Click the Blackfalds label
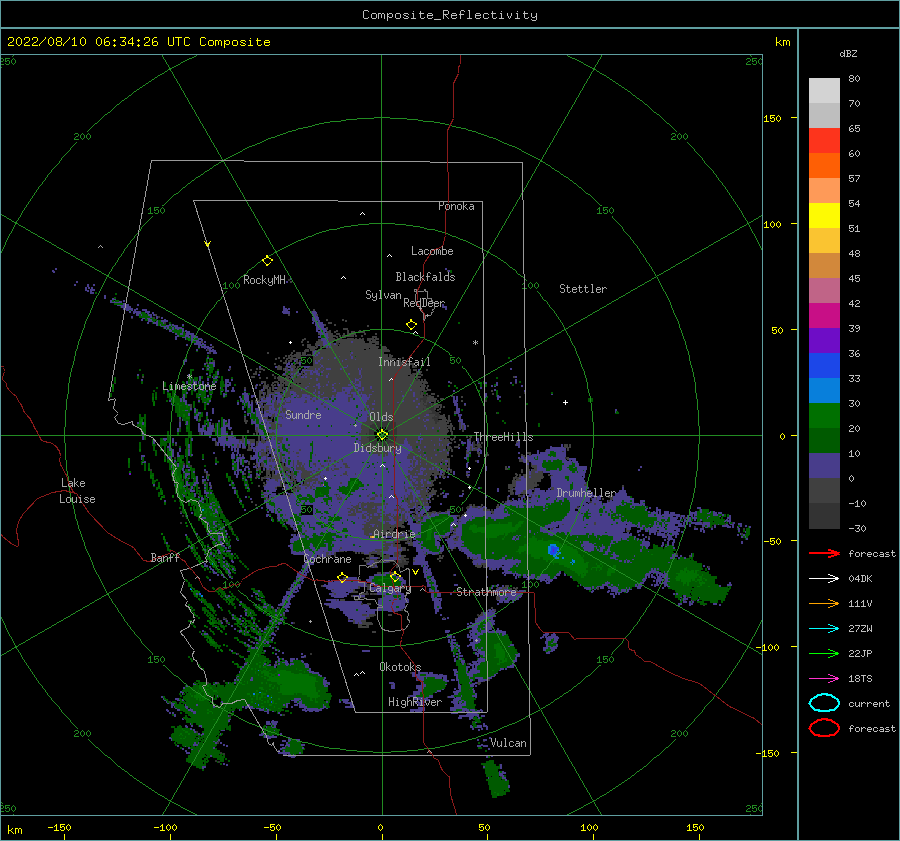Viewport: 900px width, 841px height. pos(425,277)
